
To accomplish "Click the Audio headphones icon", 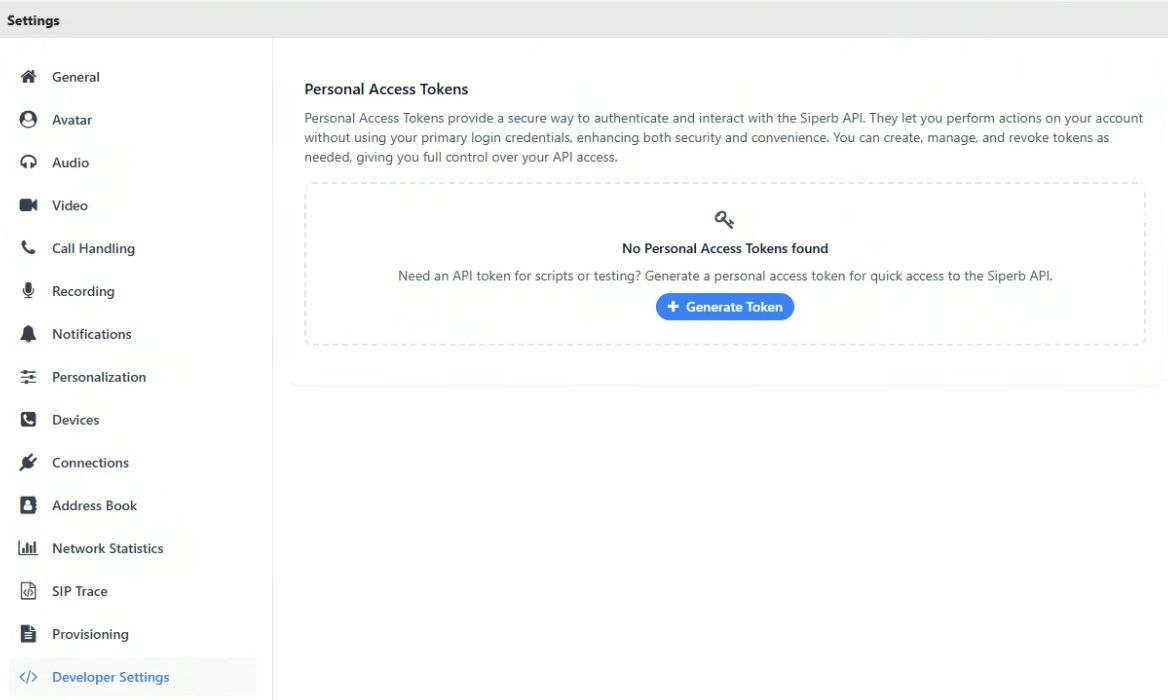I will pos(28,162).
